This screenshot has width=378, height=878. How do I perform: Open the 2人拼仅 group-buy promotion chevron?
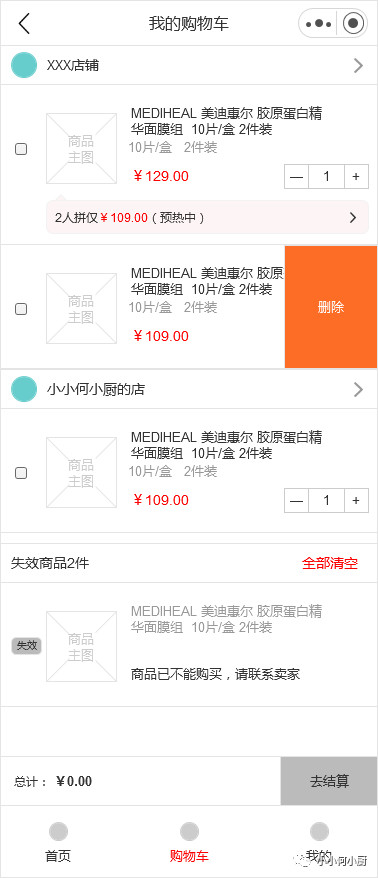point(353,217)
